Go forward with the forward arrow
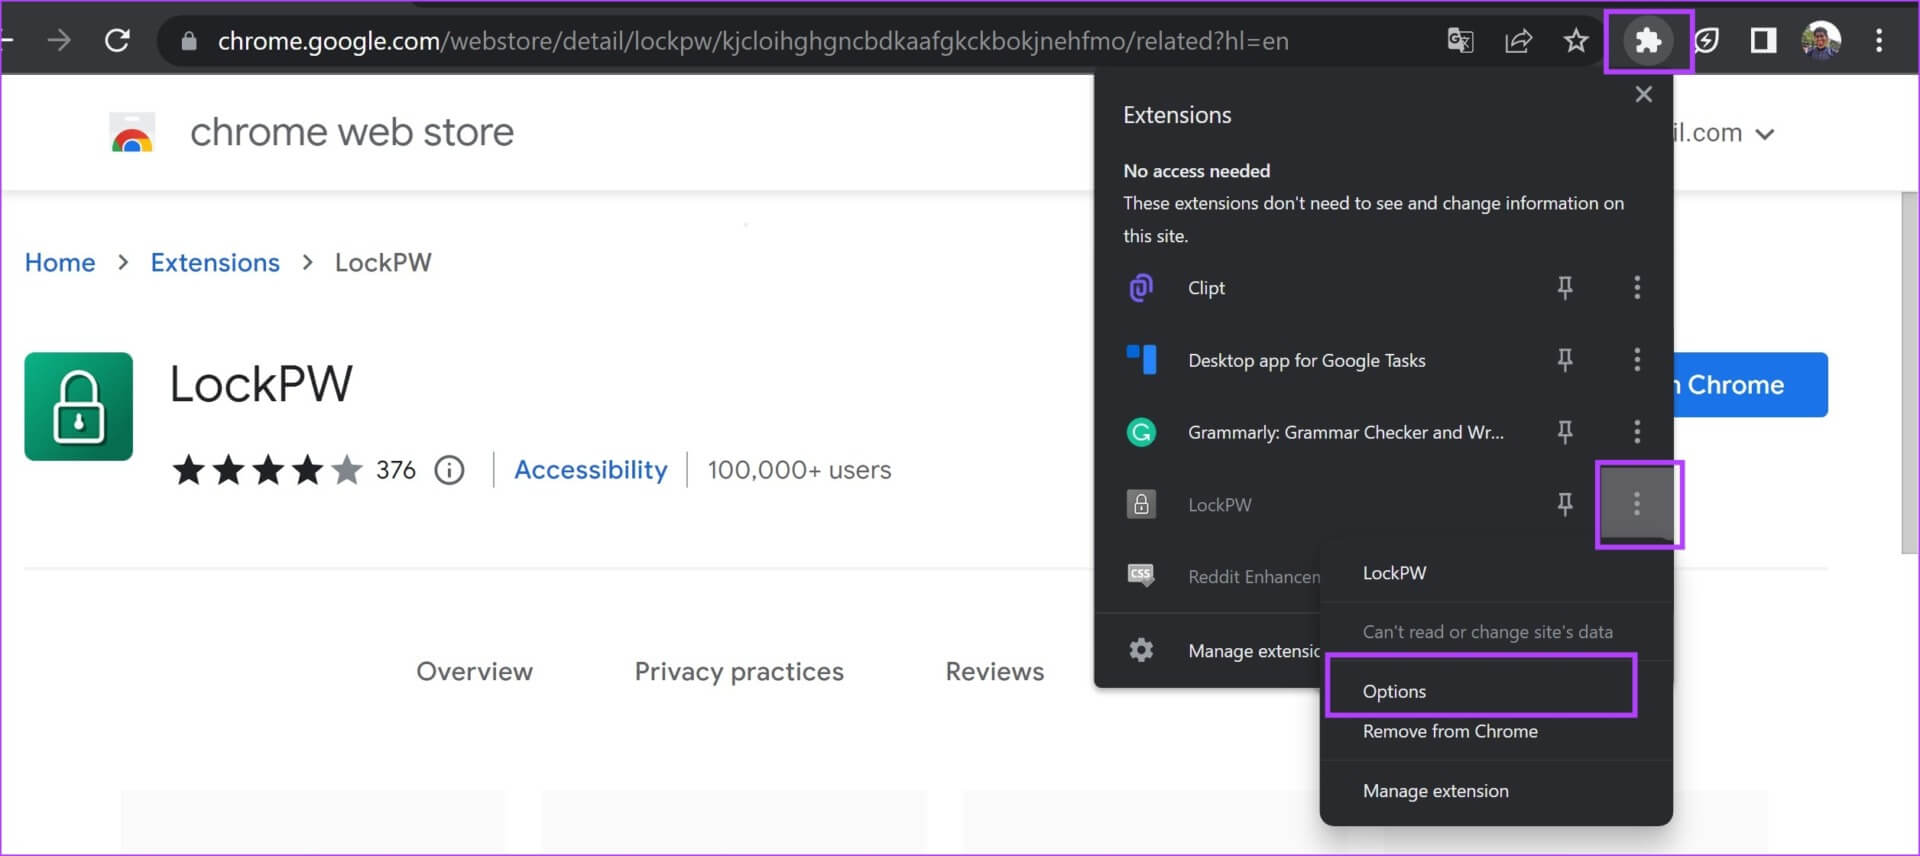 (x=60, y=41)
